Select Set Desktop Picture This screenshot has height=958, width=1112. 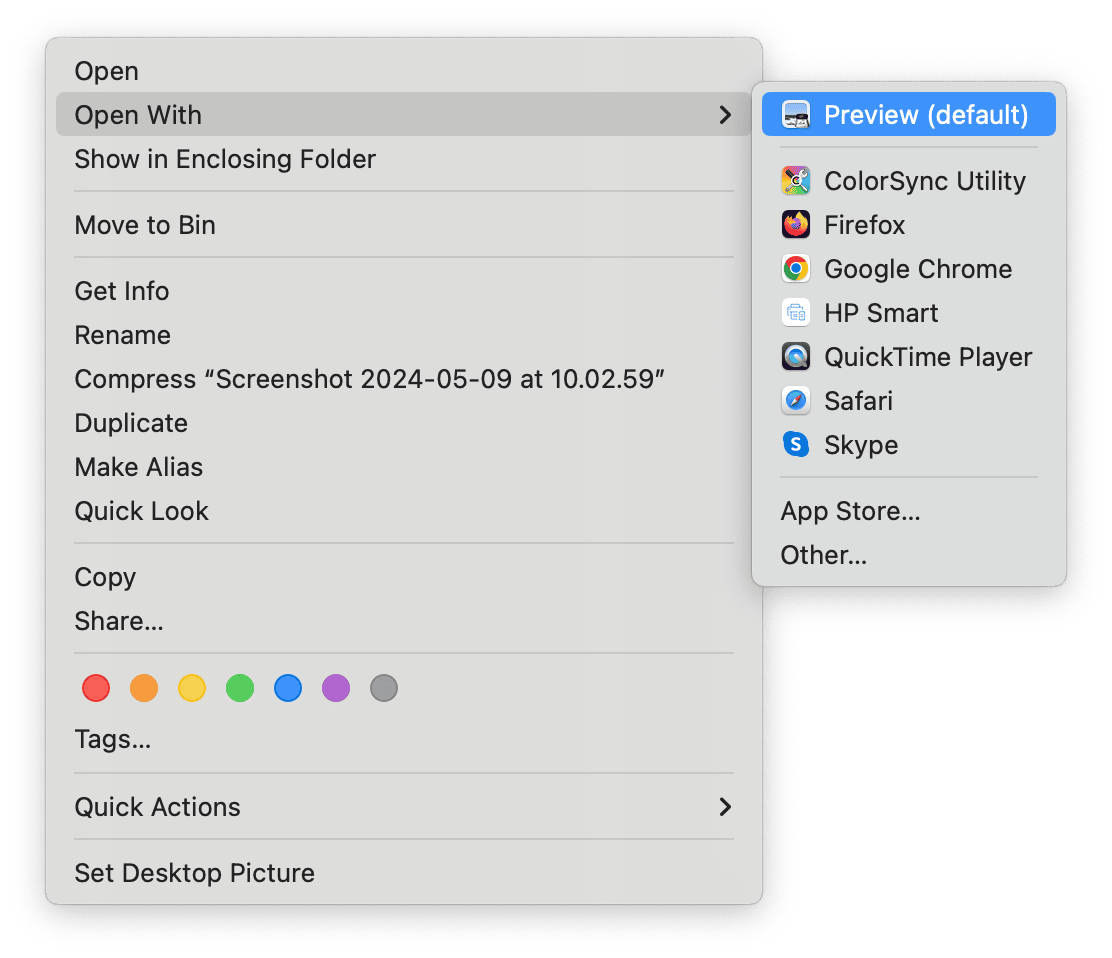pos(194,873)
